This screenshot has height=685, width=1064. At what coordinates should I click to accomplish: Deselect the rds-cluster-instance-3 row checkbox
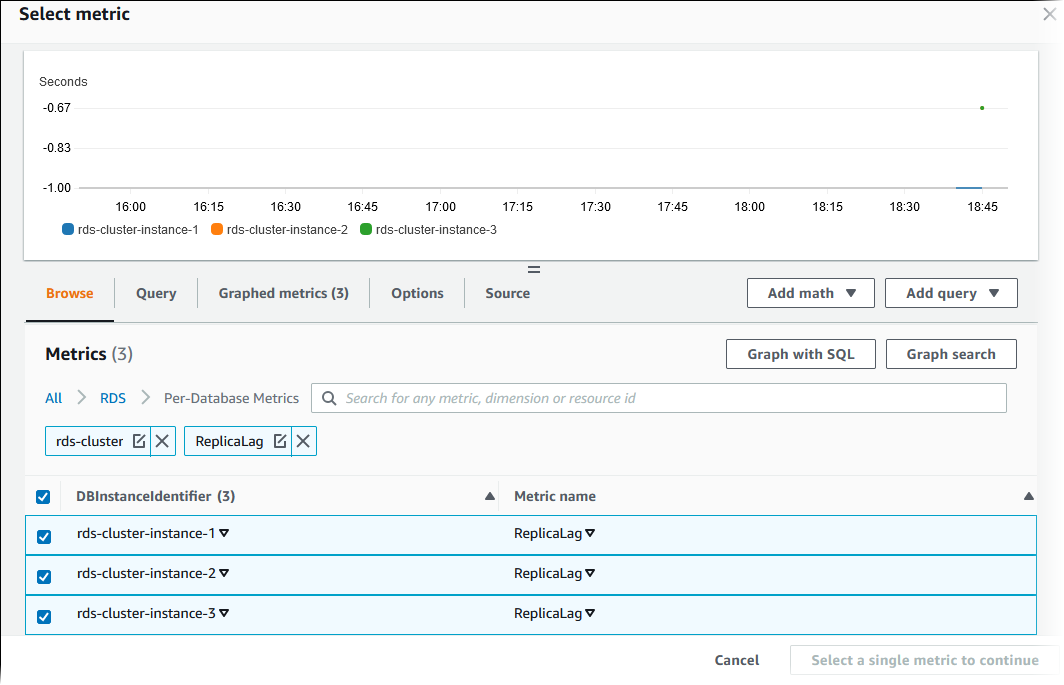click(43, 615)
